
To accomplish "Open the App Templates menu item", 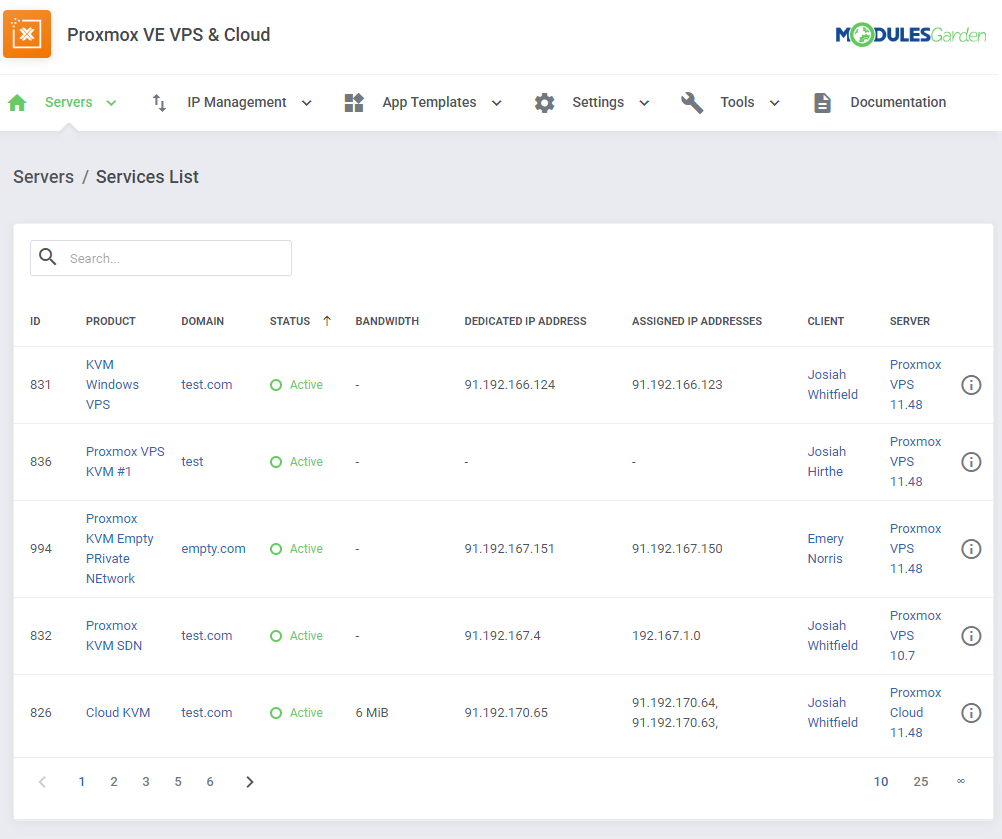I will (x=429, y=102).
